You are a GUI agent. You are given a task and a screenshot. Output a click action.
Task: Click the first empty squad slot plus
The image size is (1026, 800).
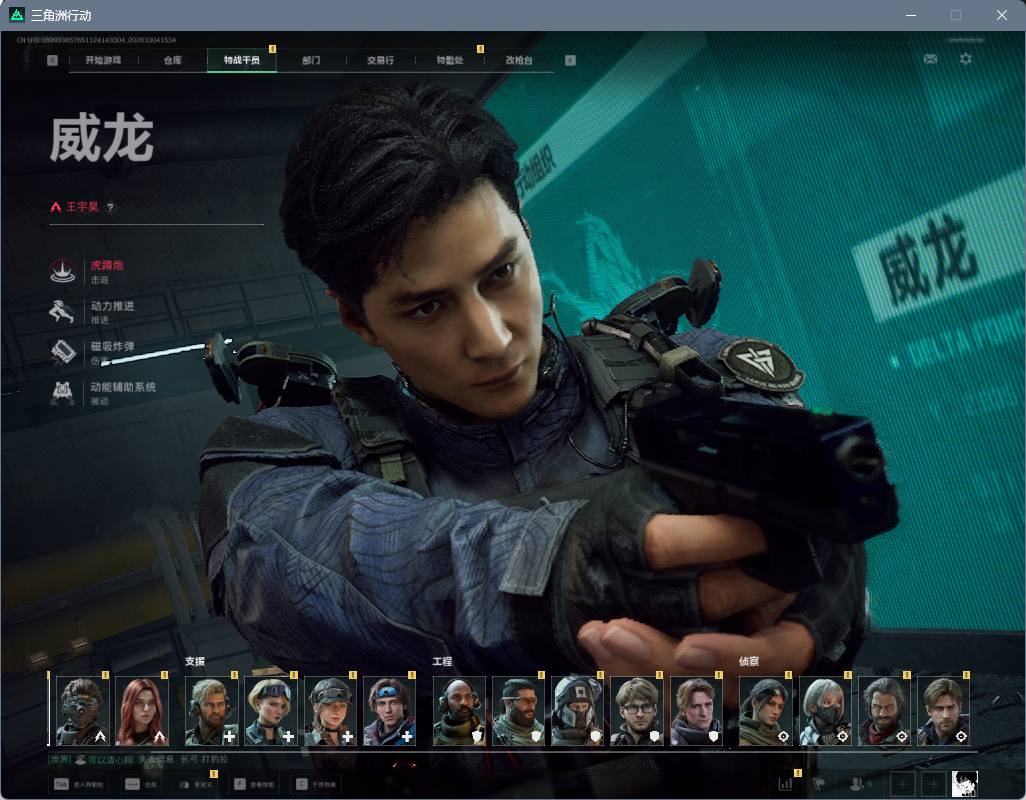903,784
